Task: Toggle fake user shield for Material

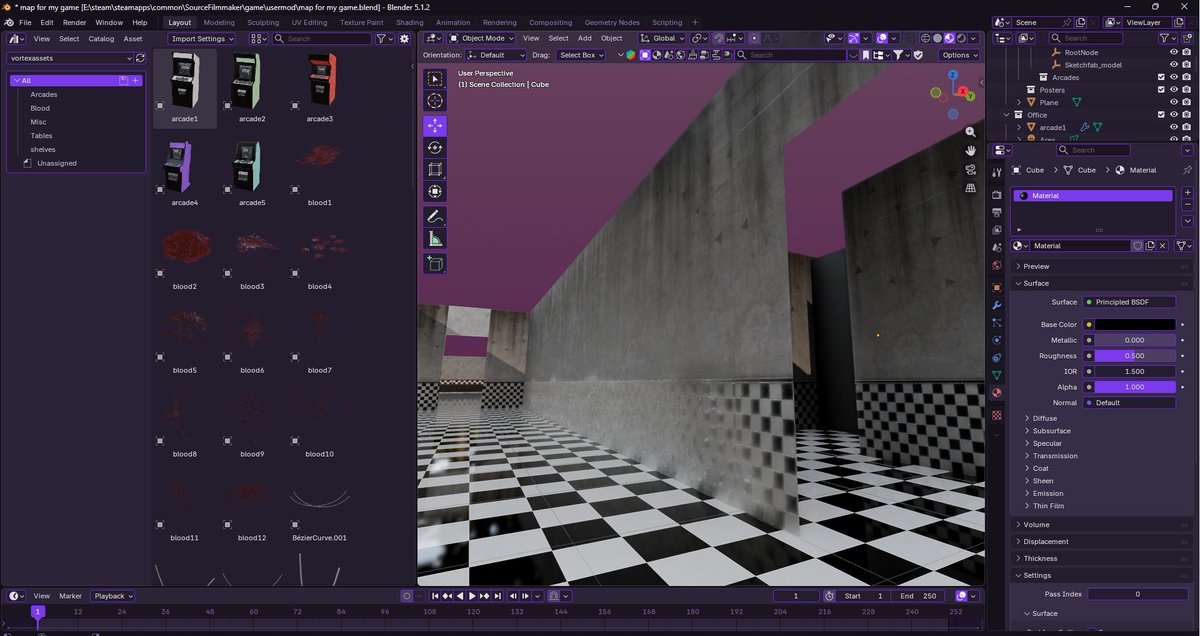Action: tap(1137, 245)
